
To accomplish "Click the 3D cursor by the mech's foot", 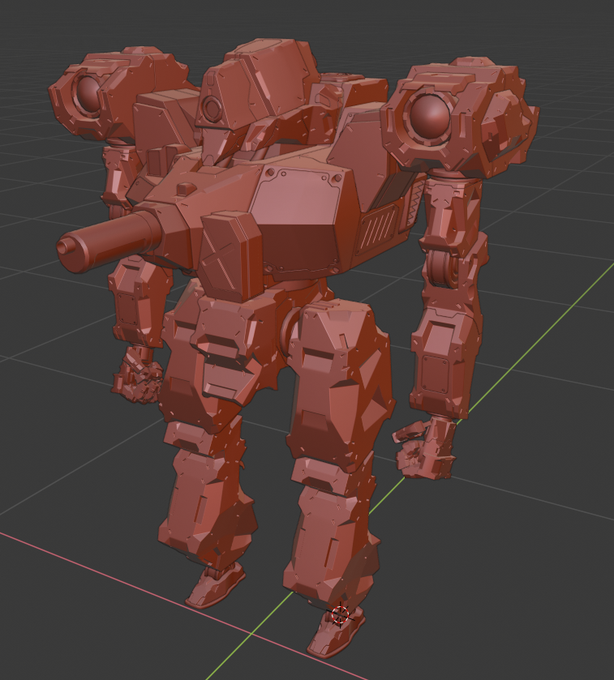I will coord(340,615).
